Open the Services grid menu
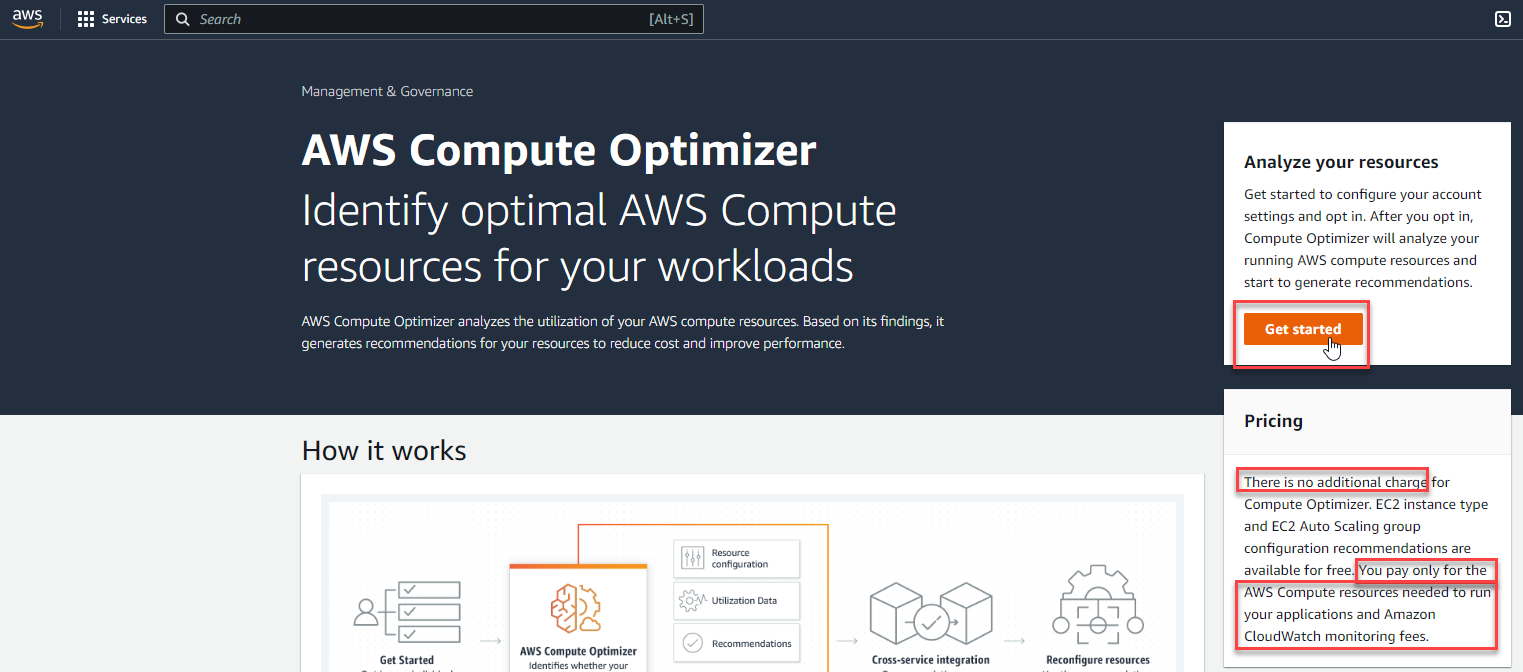This screenshot has height=672, width=1523. [112, 19]
